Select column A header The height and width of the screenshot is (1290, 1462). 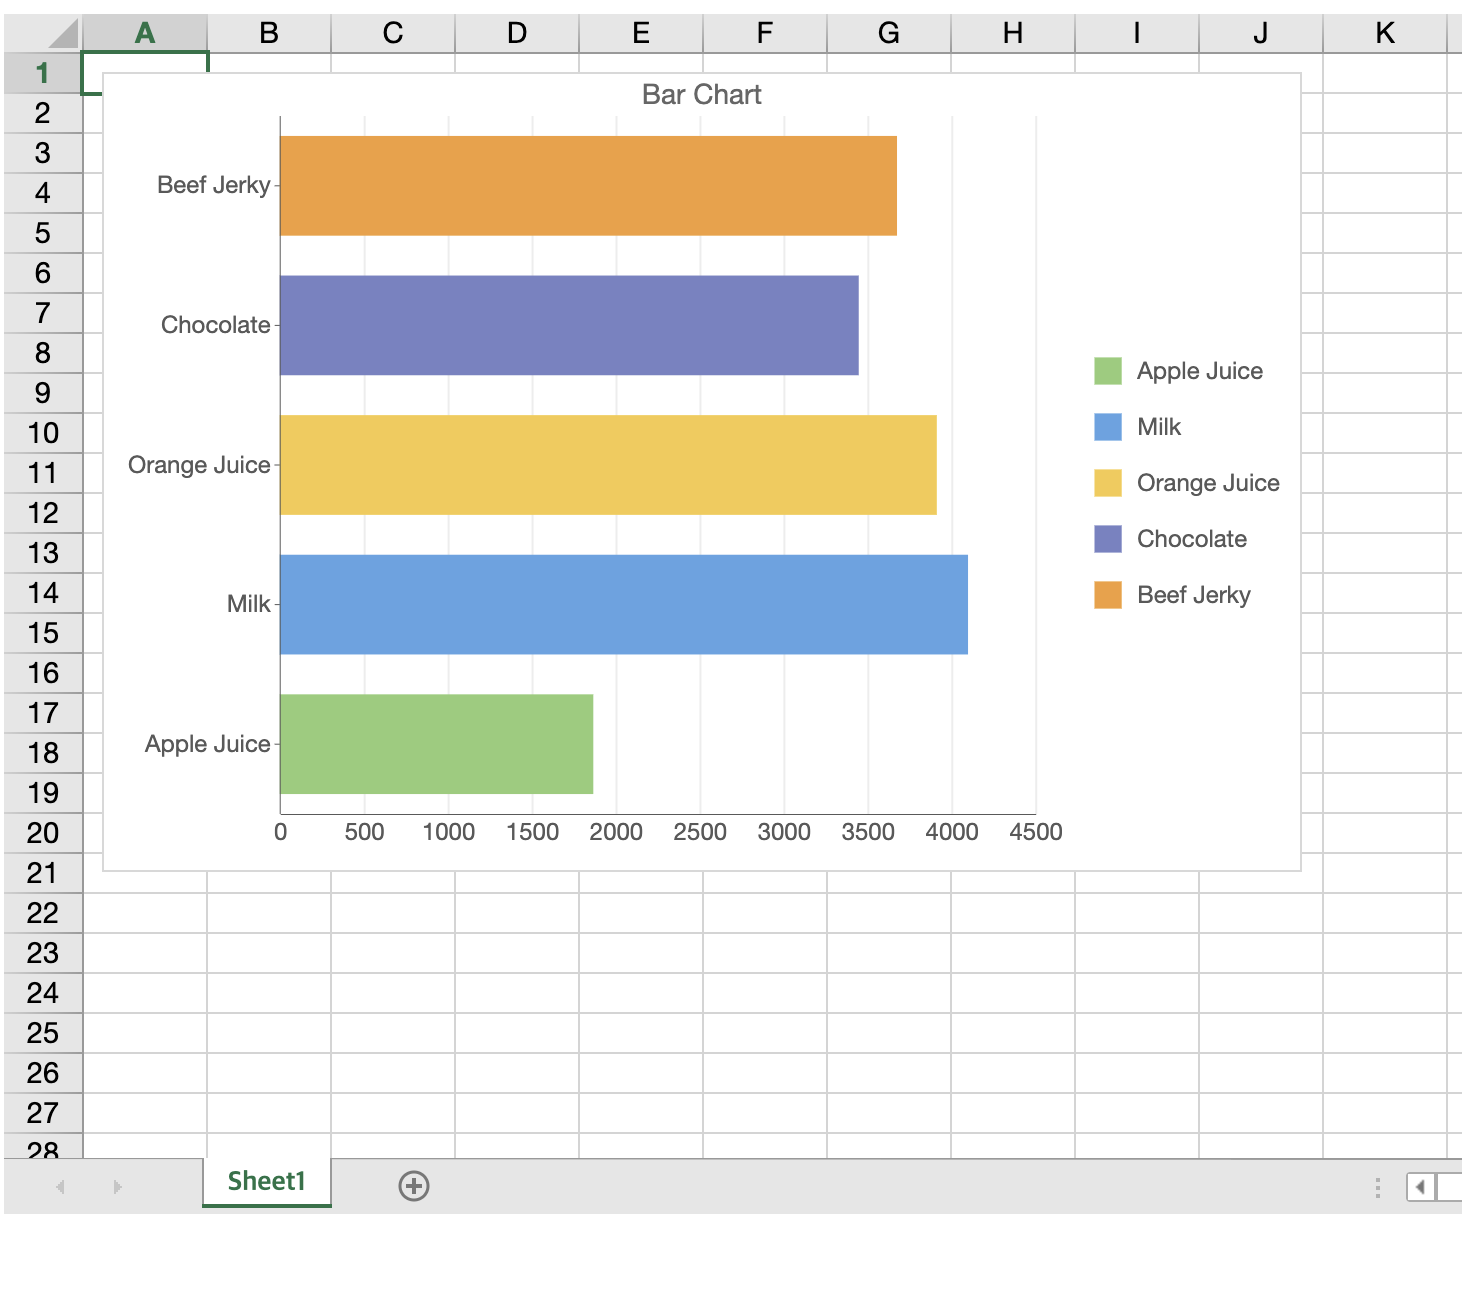pyautogui.click(x=145, y=34)
